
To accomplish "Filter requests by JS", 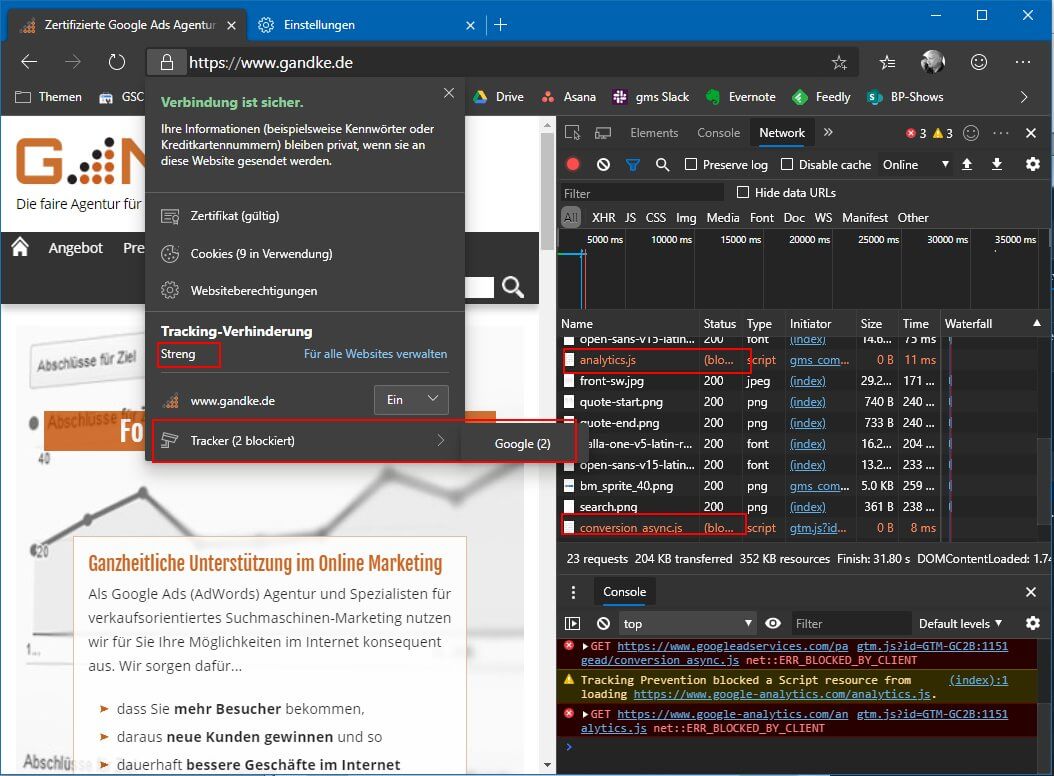I will point(630,217).
